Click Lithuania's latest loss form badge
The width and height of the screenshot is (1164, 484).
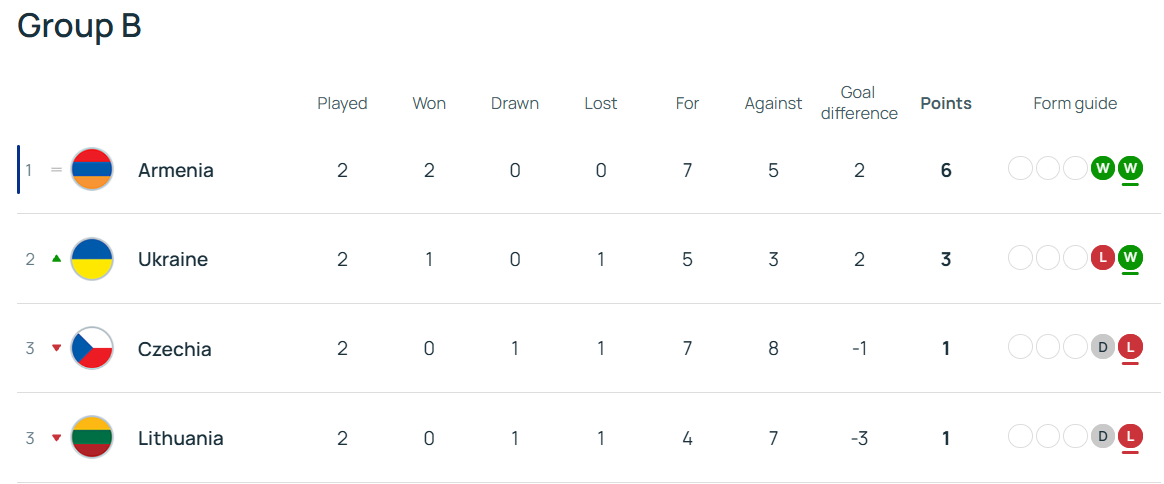(x=1130, y=437)
